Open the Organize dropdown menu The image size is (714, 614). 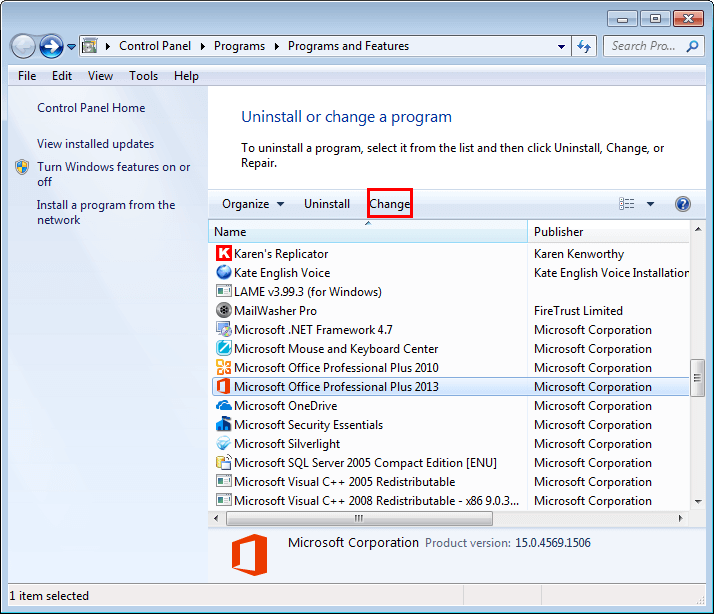(253, 204)
